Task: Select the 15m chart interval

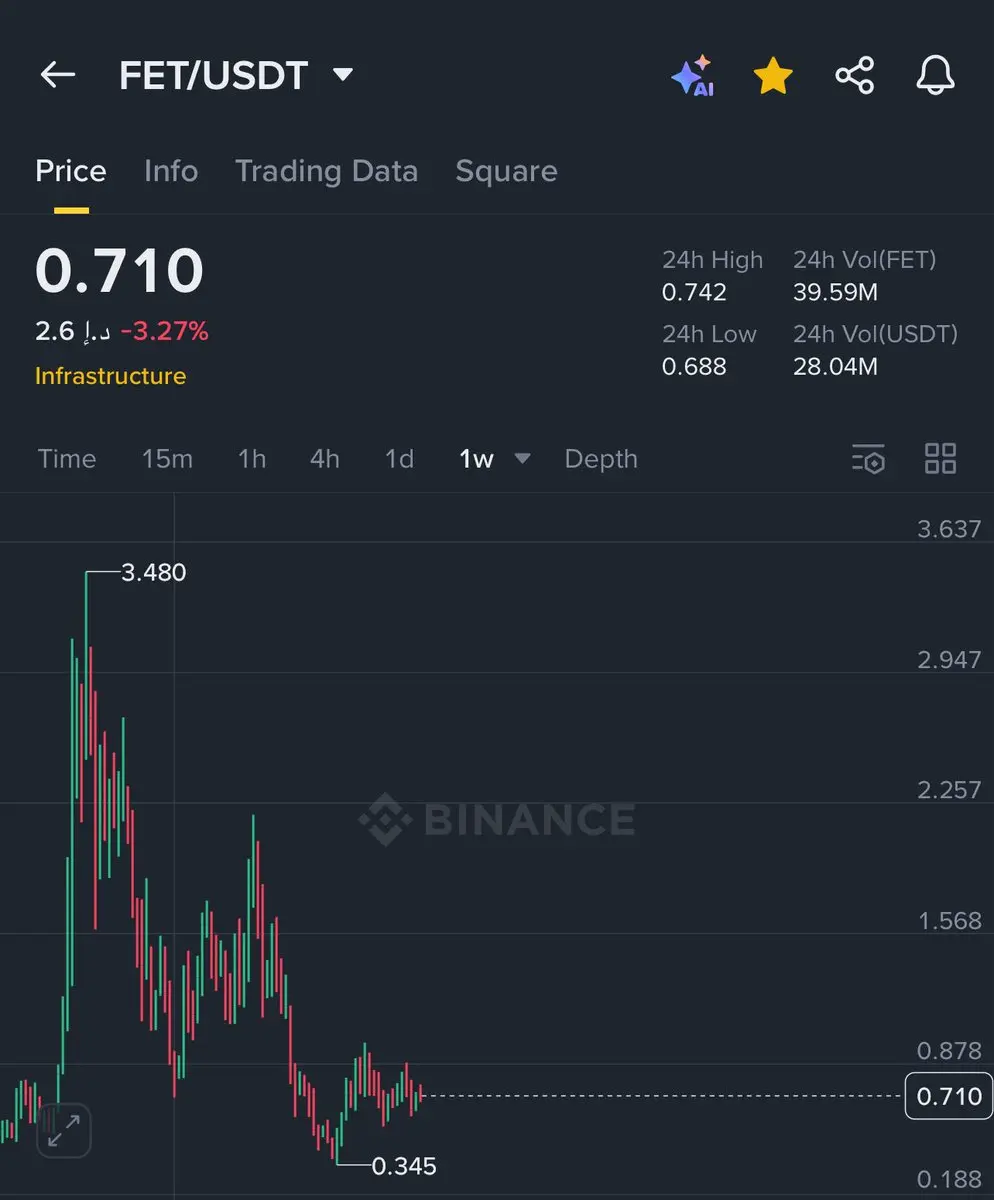Action: 167,459
